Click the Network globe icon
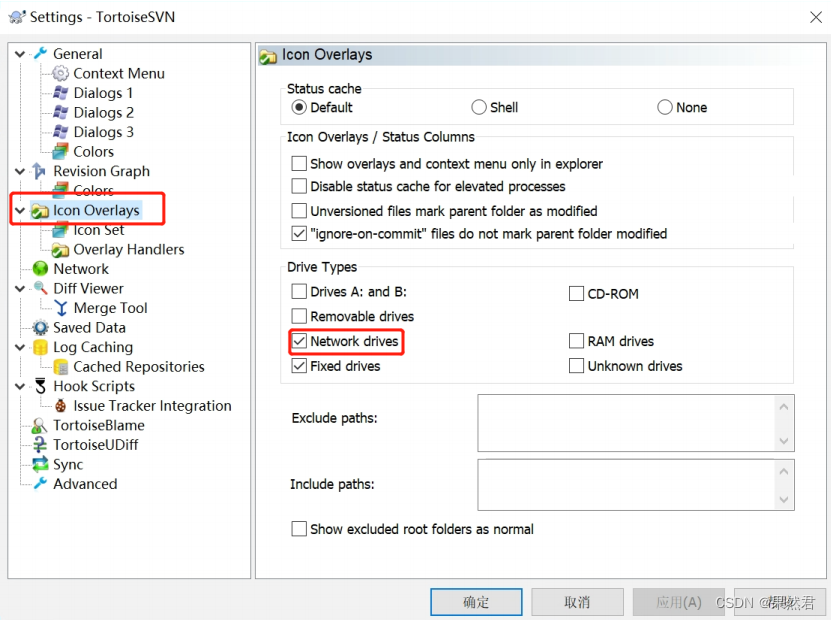The image size is (831, 620). tap(40, 269)
